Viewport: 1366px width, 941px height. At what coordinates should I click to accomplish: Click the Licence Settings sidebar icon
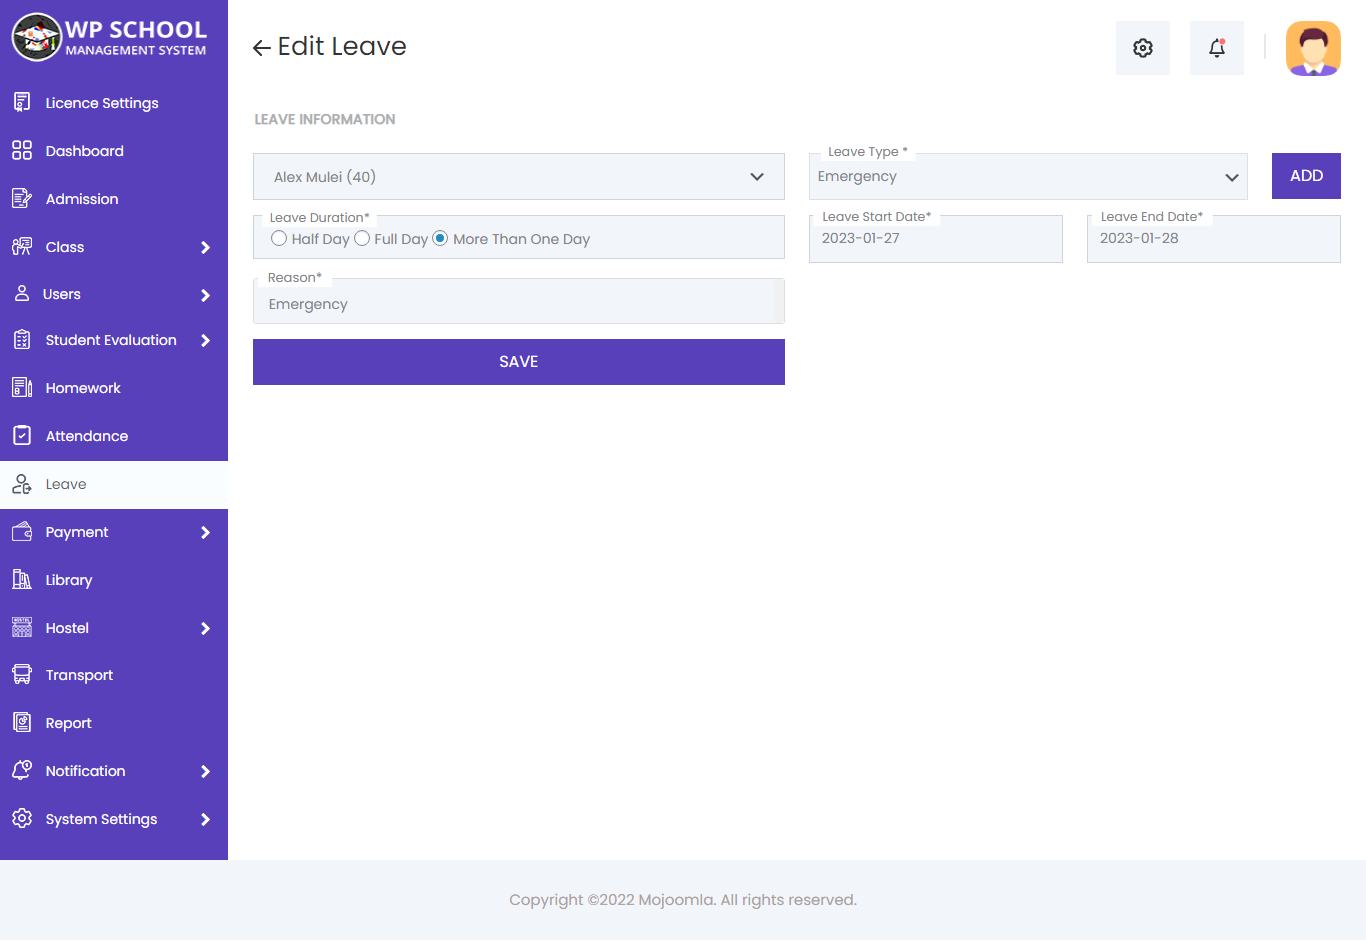point(22,102)
